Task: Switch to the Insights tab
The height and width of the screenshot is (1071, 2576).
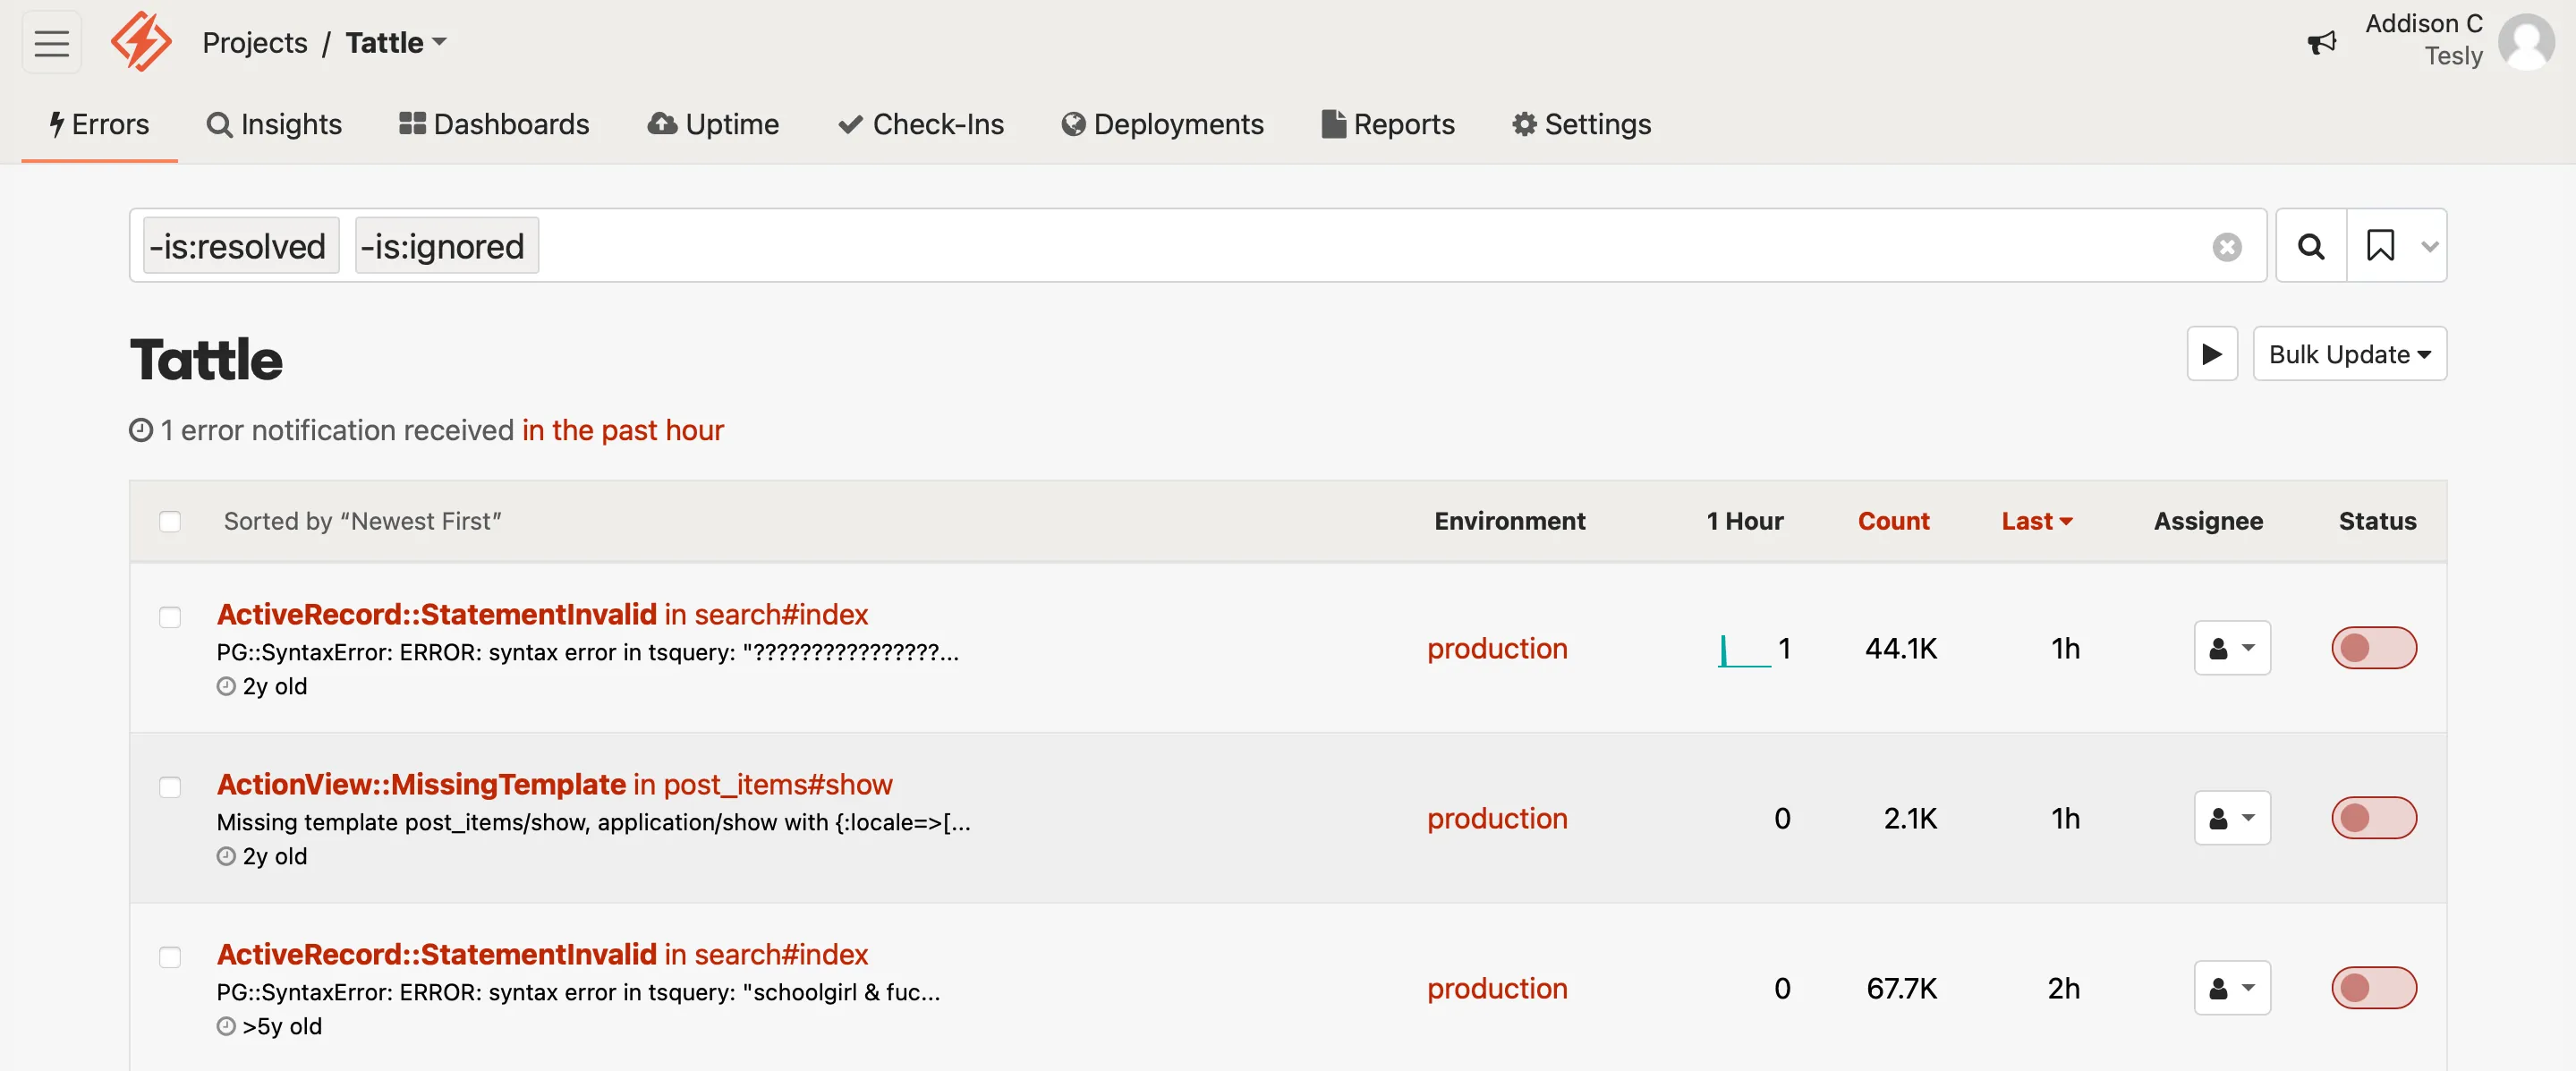Action: click(x=274, y=124)
